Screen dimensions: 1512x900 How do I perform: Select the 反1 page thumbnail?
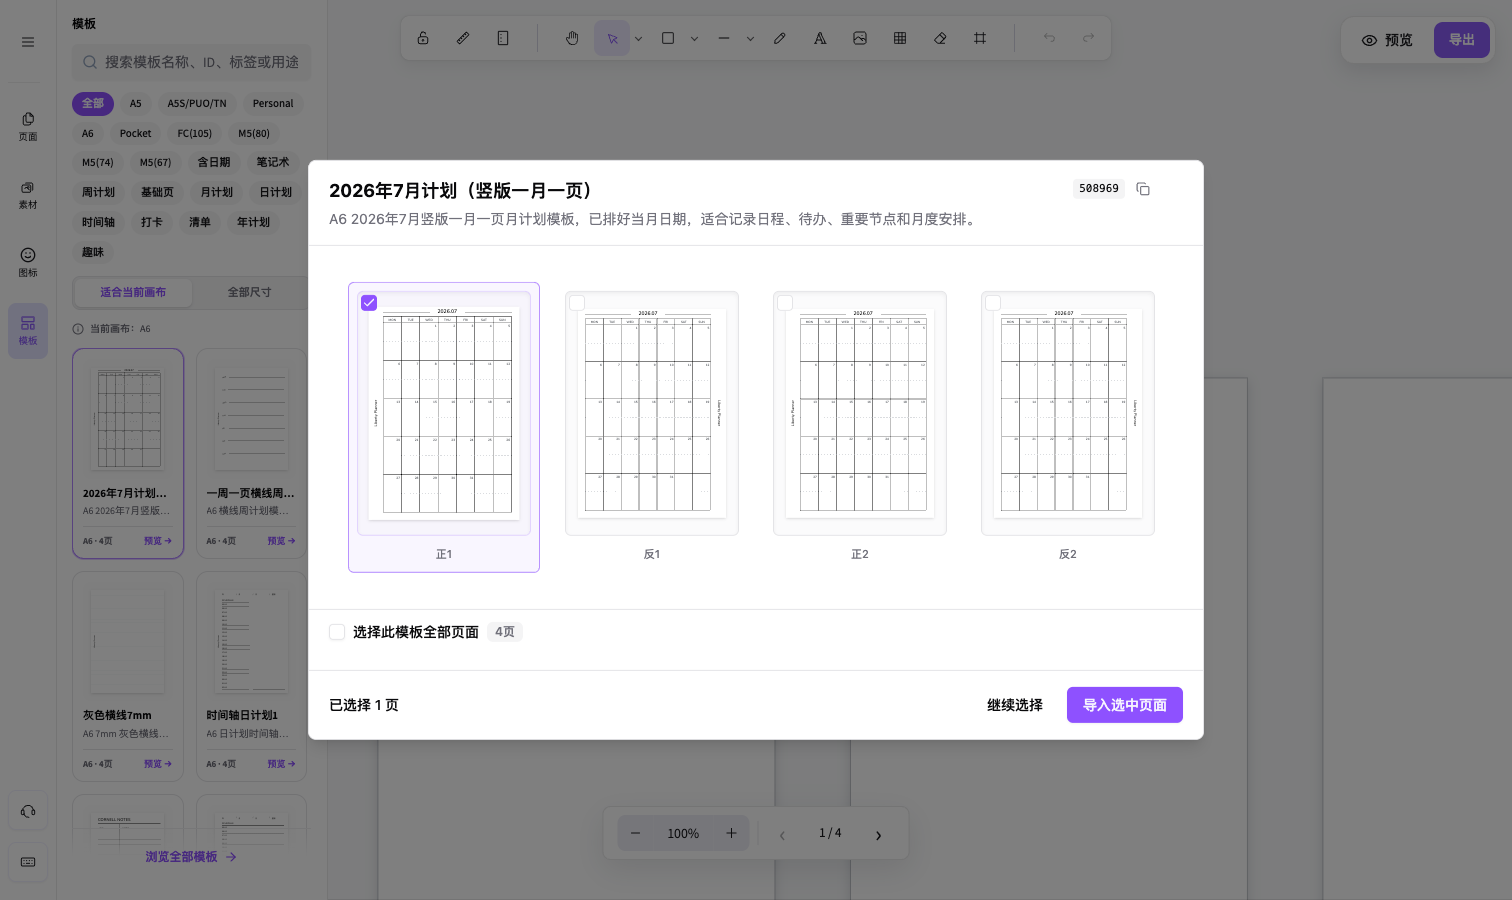[x=652, y=413]
